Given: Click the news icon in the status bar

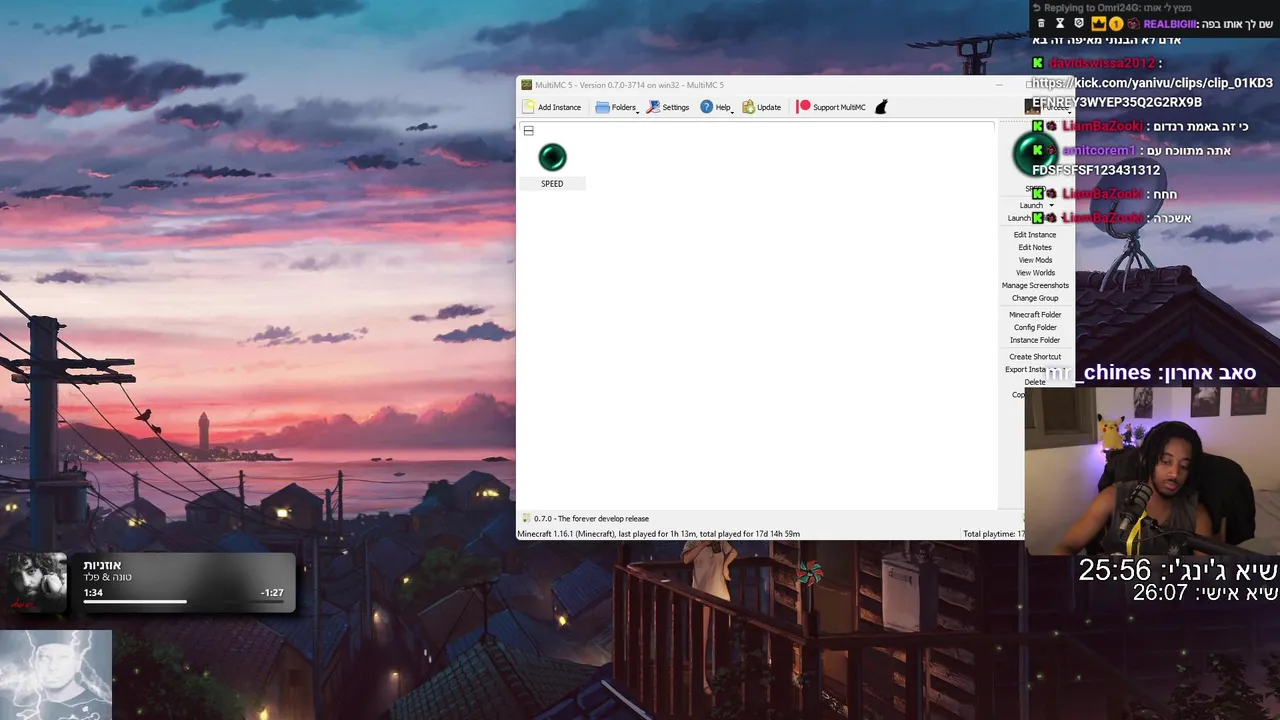Looking at the screenshot, I should (526, 518).
